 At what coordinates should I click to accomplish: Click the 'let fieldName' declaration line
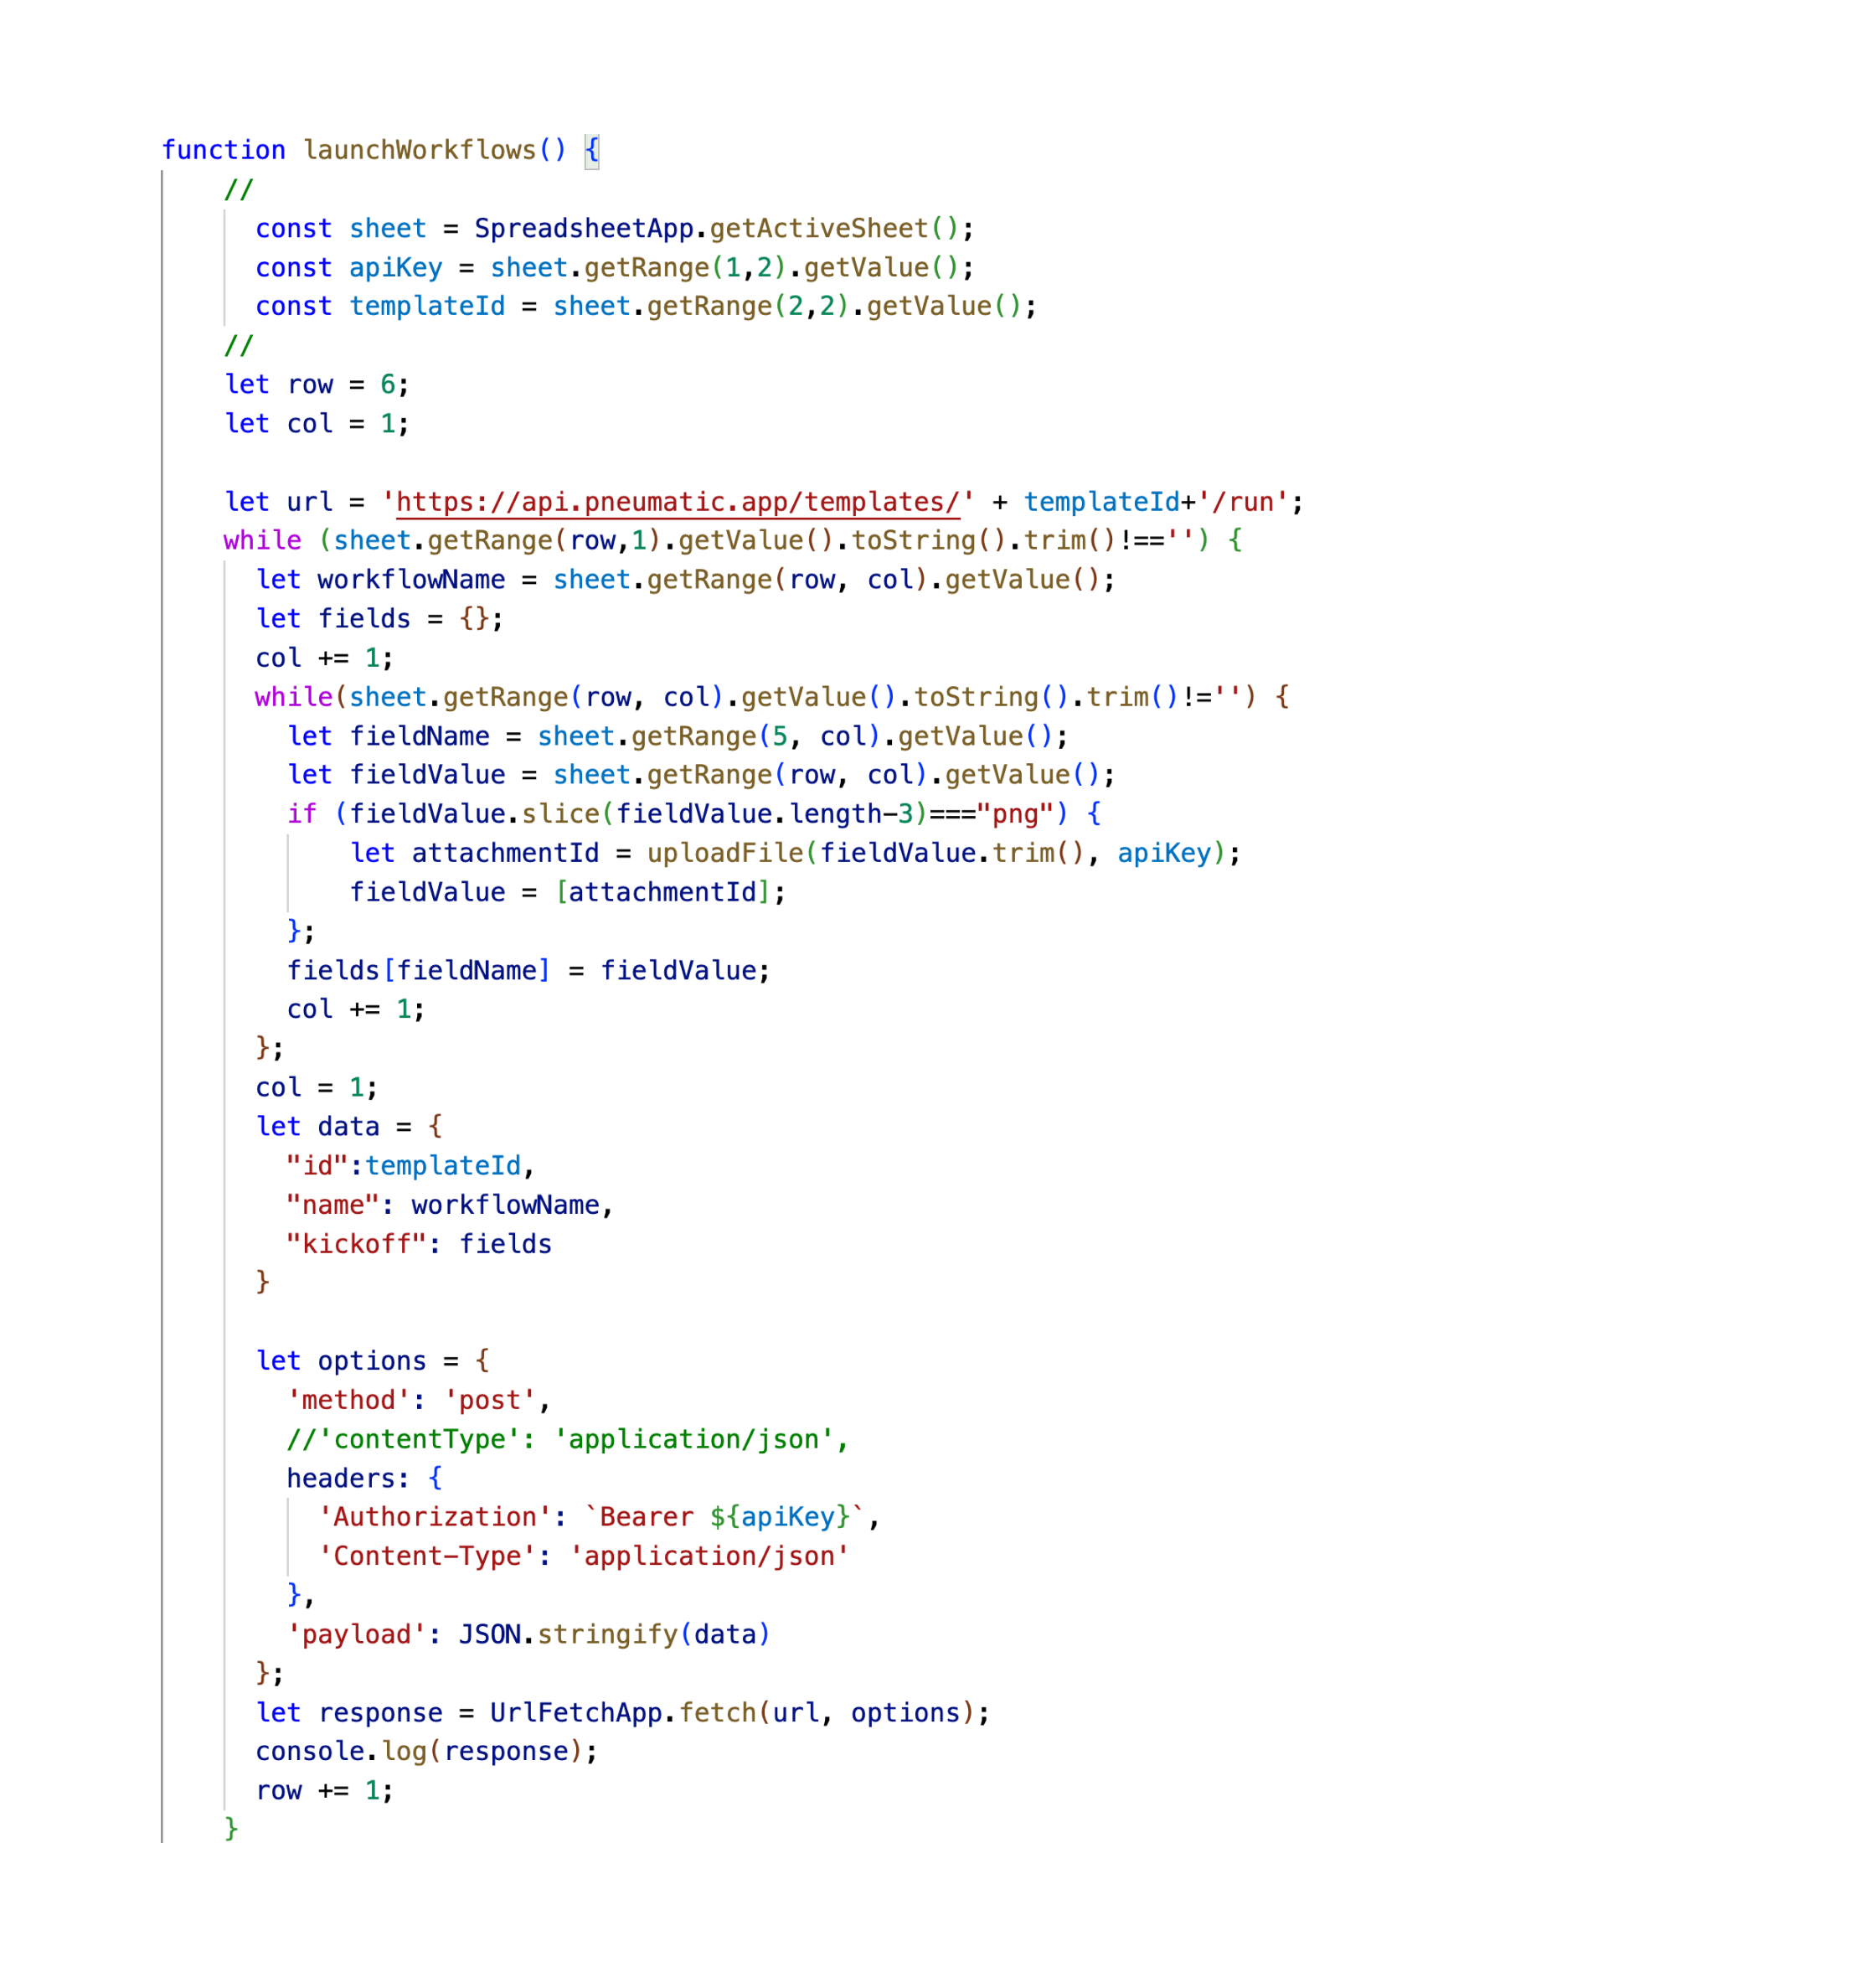pyautogui.click(x=678, y=737)
